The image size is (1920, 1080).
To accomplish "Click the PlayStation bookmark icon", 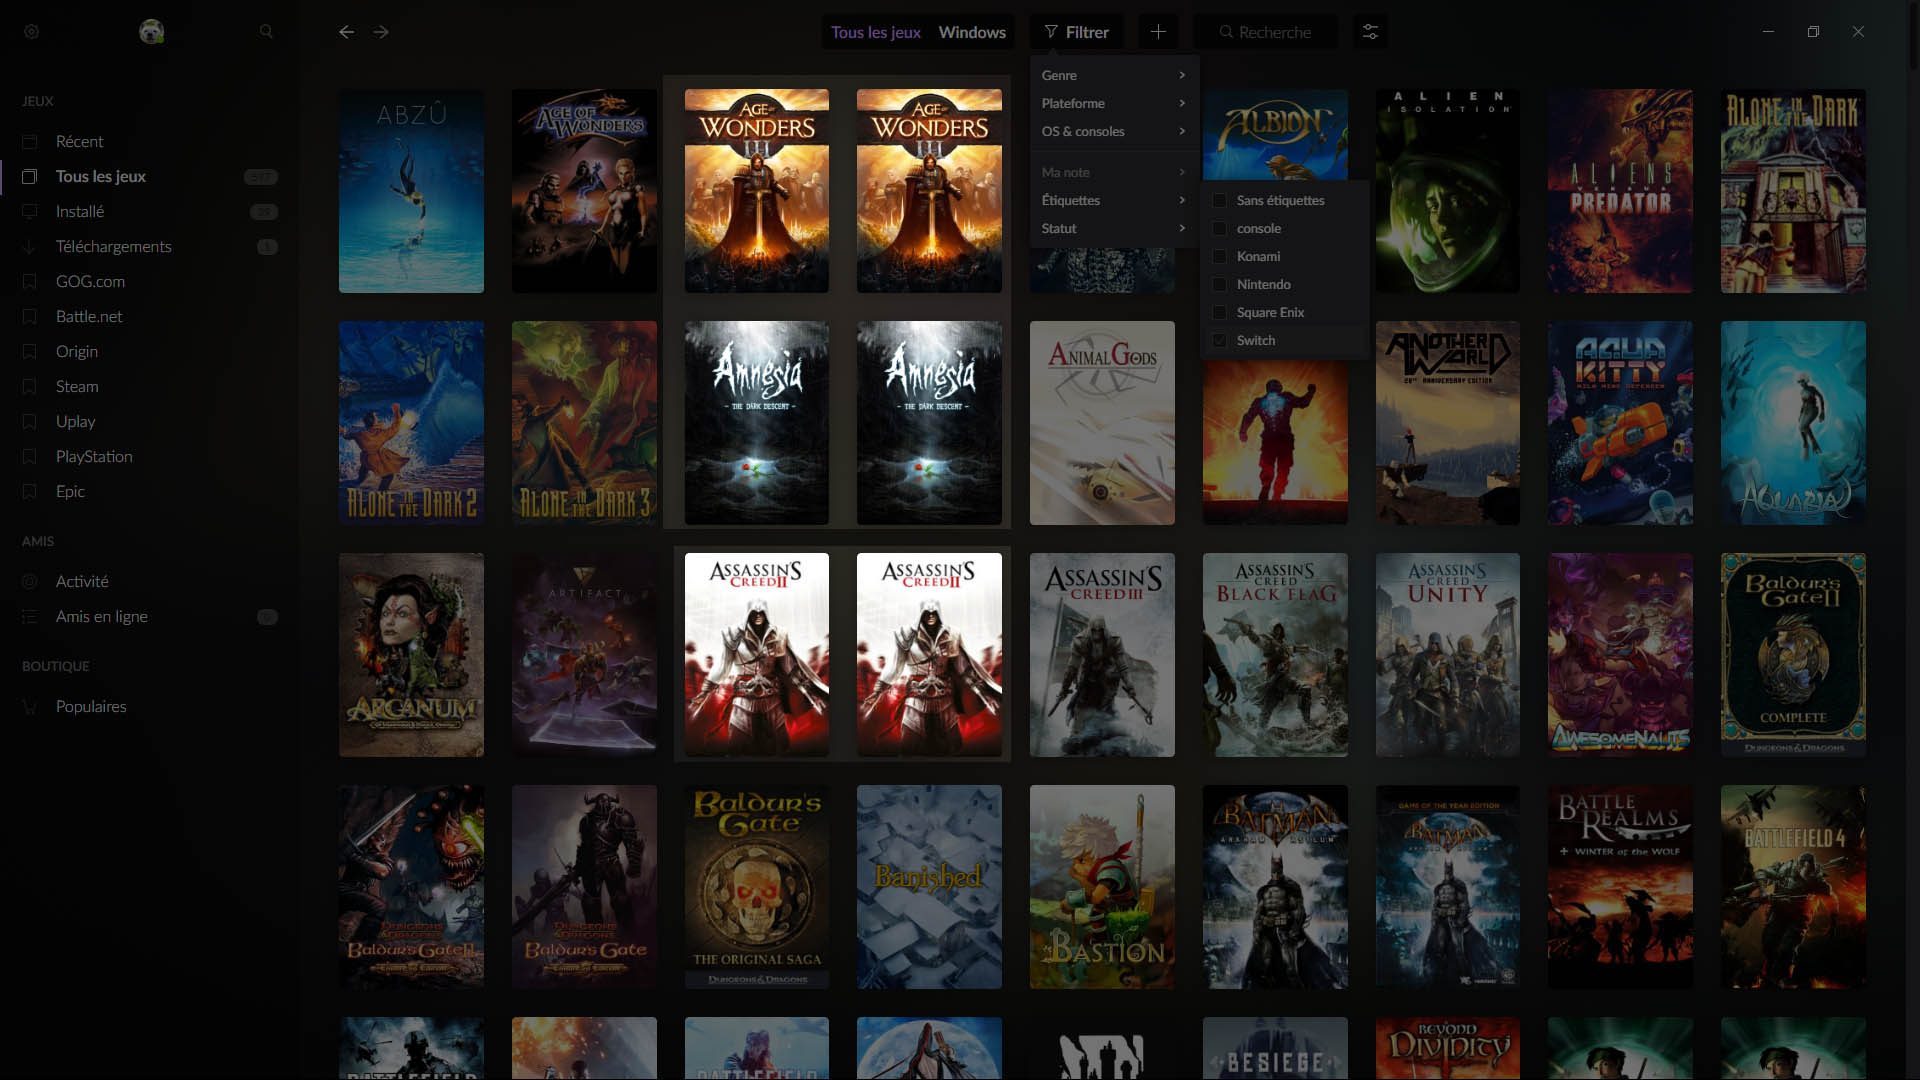I will [x=30, y=457].
